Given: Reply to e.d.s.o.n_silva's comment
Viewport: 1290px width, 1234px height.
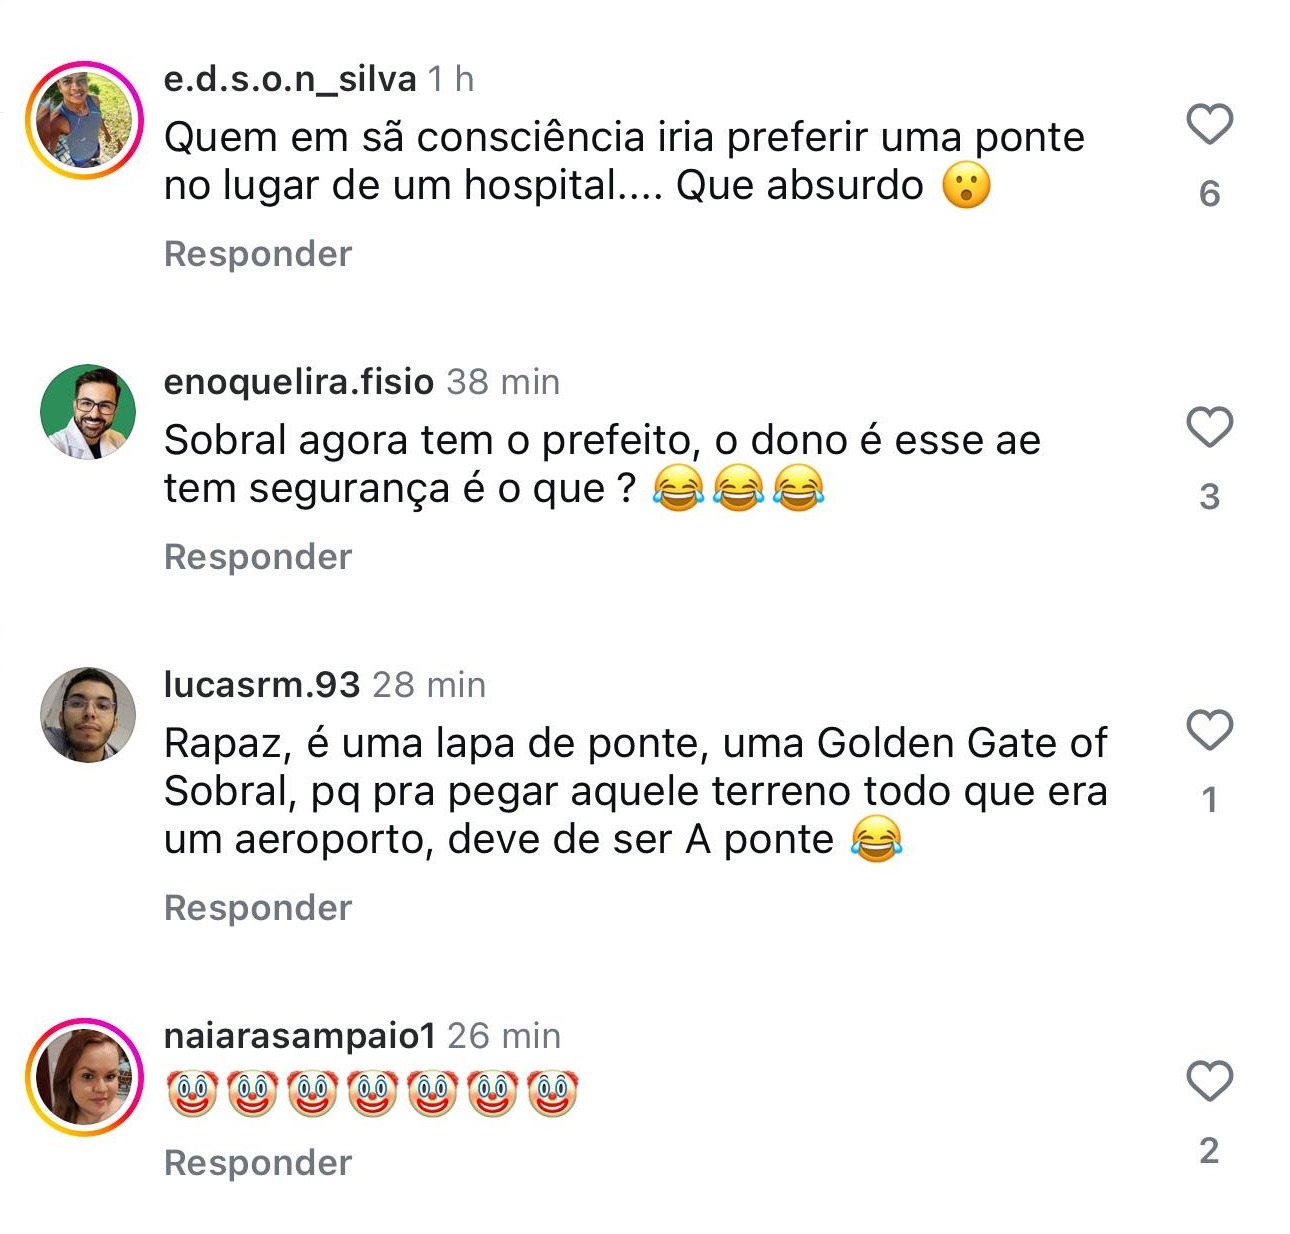Looking at the screenshot, I should 258,254.
